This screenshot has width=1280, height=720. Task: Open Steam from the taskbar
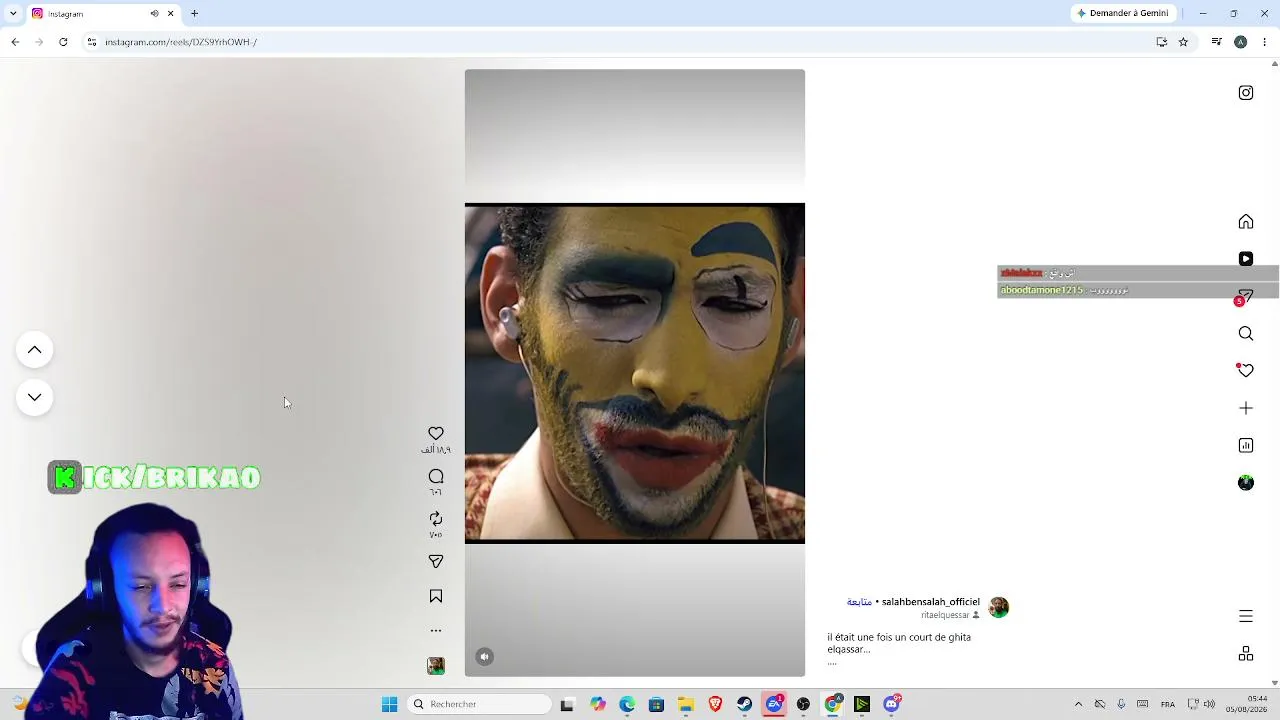[x=744, y=704]
